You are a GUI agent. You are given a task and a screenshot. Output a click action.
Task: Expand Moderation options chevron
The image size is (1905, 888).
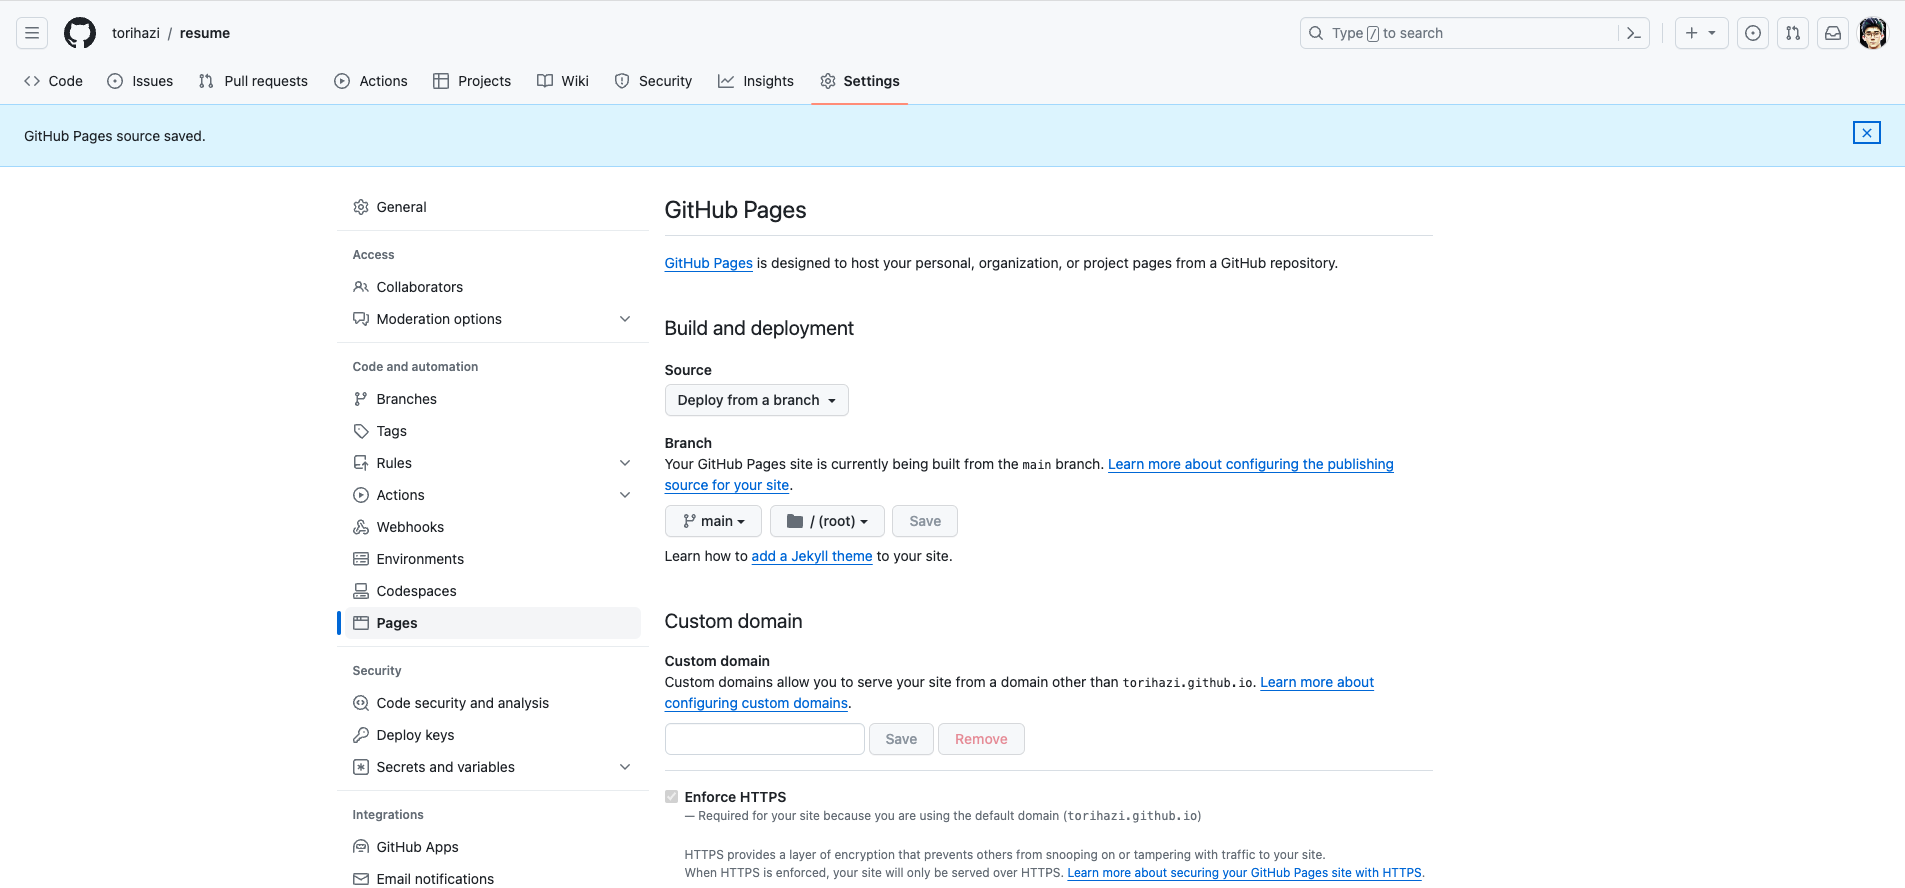pyautogui.click(x=625, y=319)
